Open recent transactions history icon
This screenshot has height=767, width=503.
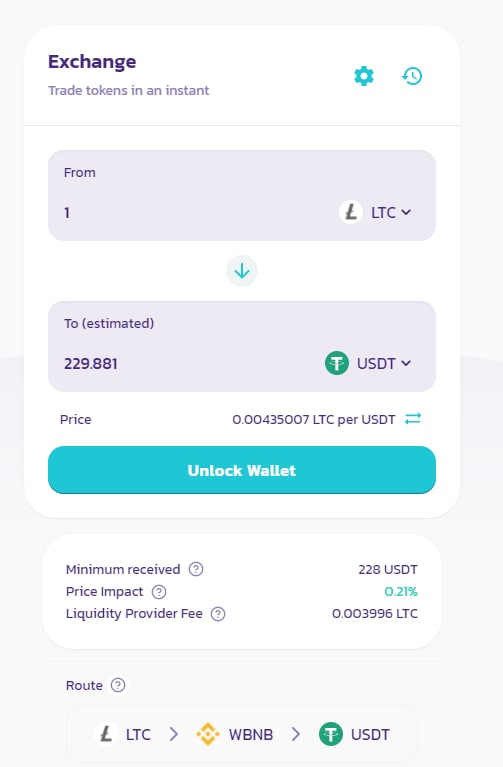point(412,76)
